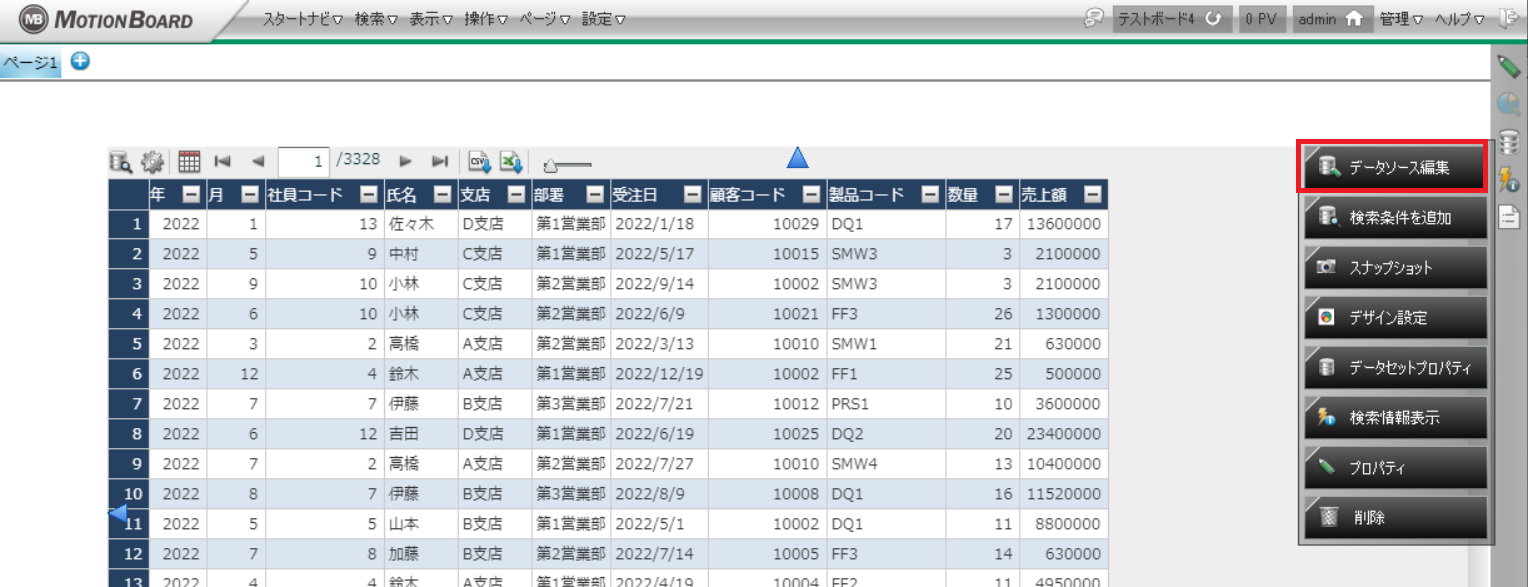Download the table as Excel

[511, 161]
